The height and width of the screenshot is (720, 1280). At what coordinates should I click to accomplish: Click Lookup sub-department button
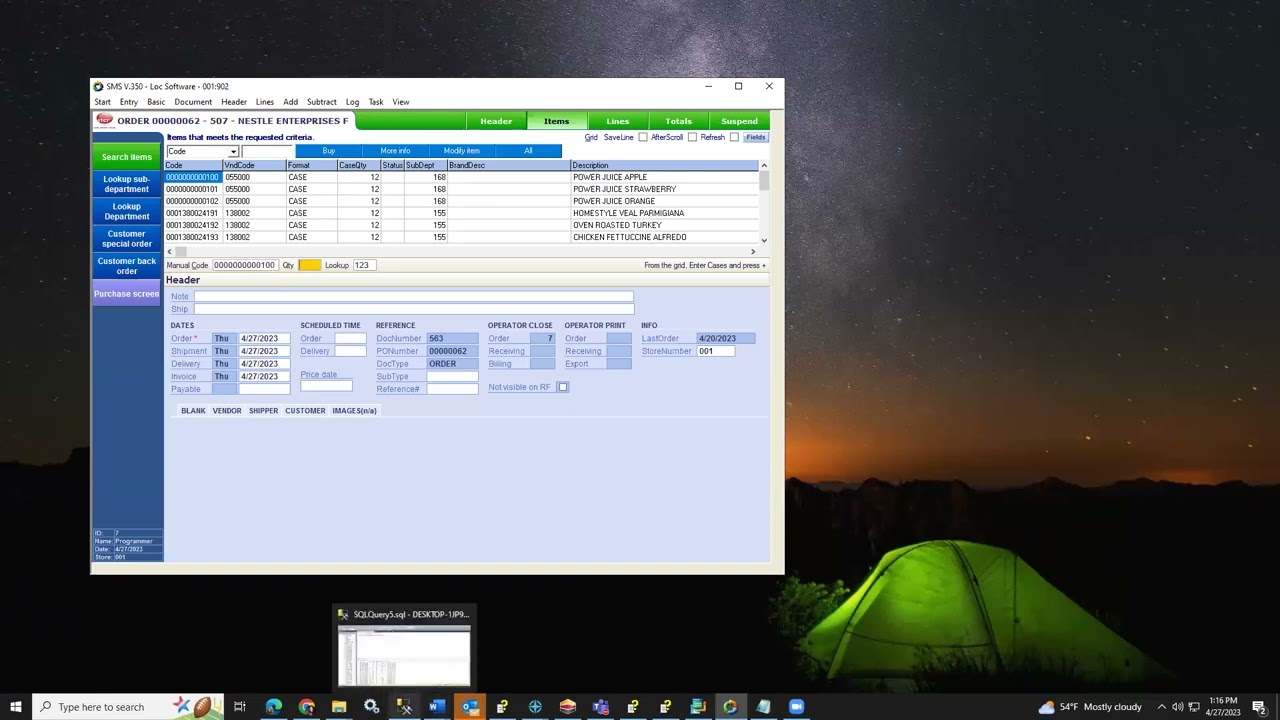click(x=127, y=184)
